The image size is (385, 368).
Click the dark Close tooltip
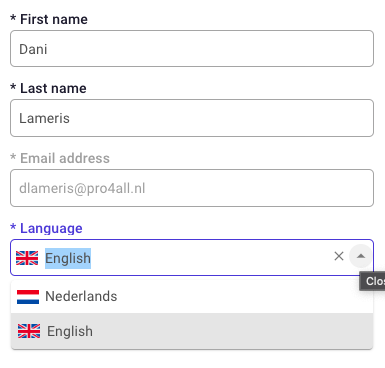tap(372, 281)
